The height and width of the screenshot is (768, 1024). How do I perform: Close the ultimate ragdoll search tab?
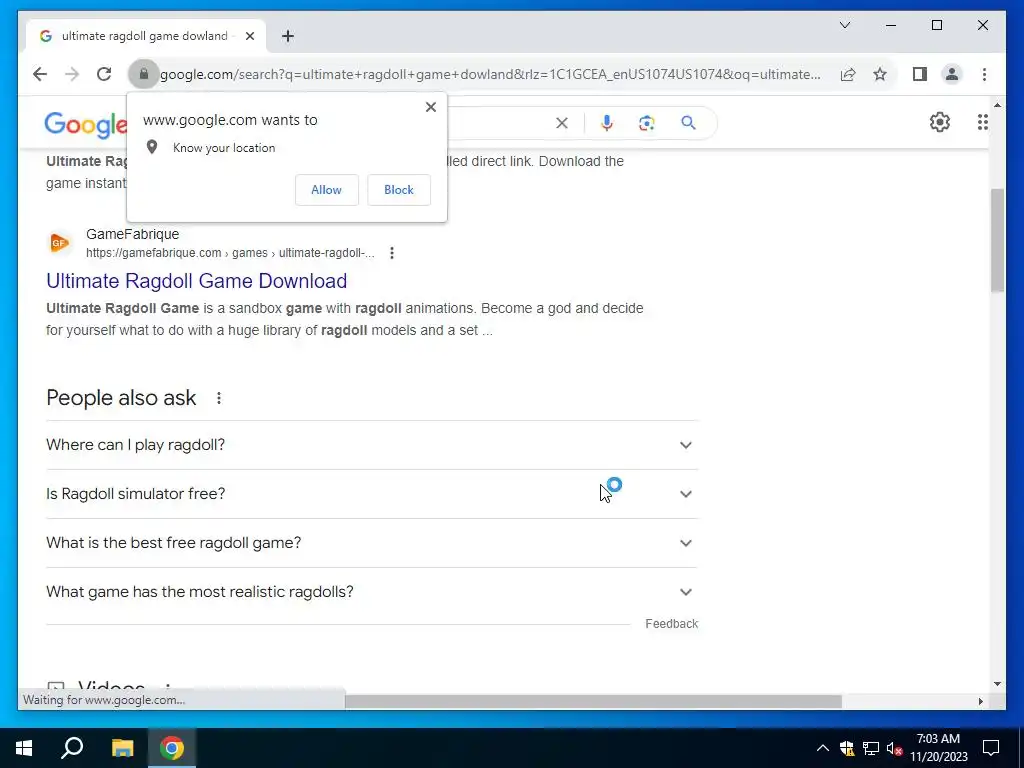(x=249, y=36)
